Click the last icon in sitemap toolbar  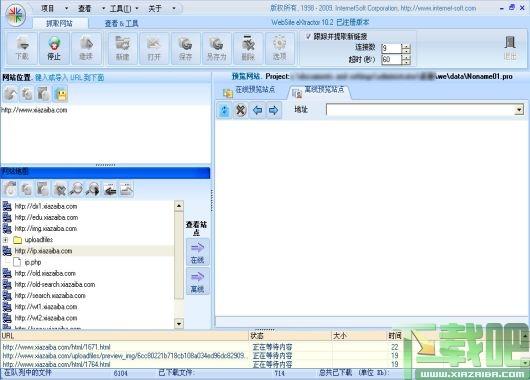126,189
